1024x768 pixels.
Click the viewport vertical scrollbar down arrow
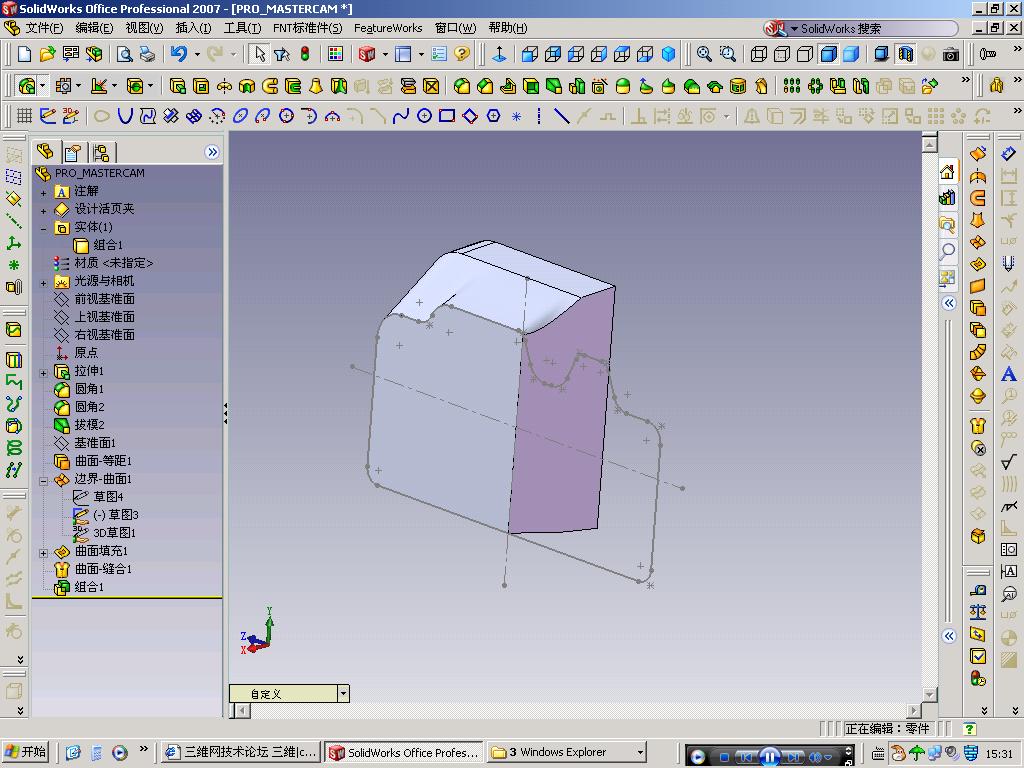(x=929, y=695)
